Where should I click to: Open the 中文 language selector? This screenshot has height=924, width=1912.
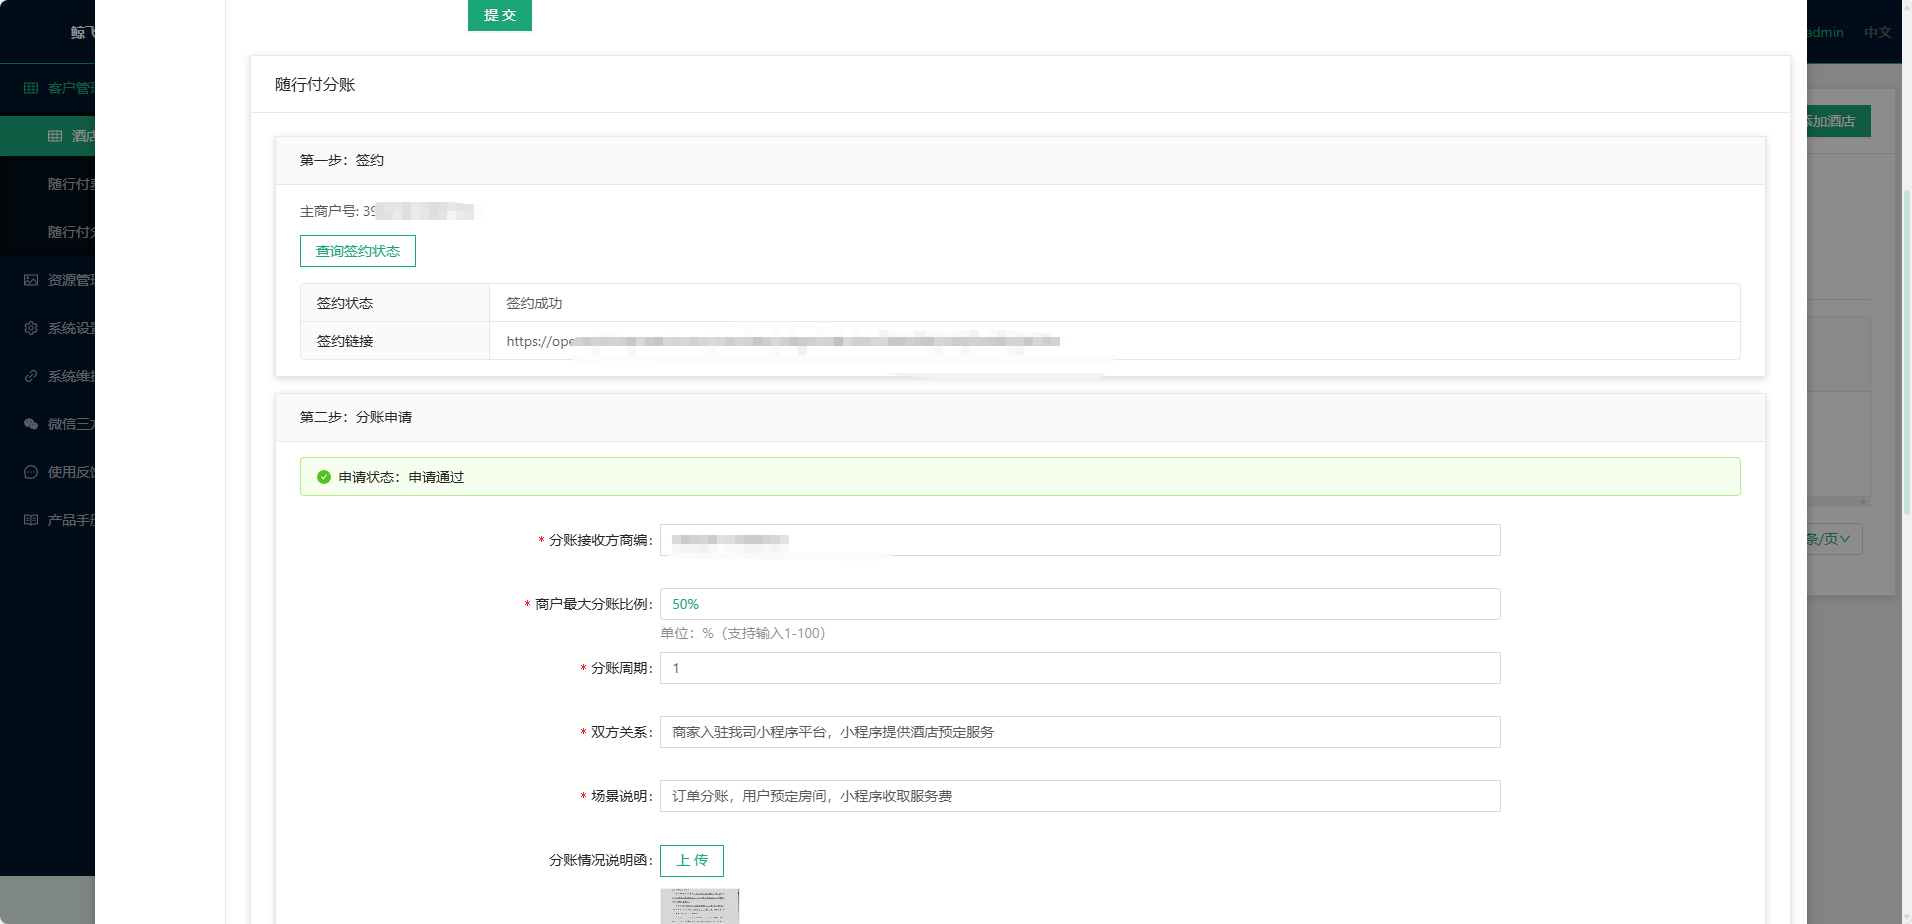(1877, 32)
